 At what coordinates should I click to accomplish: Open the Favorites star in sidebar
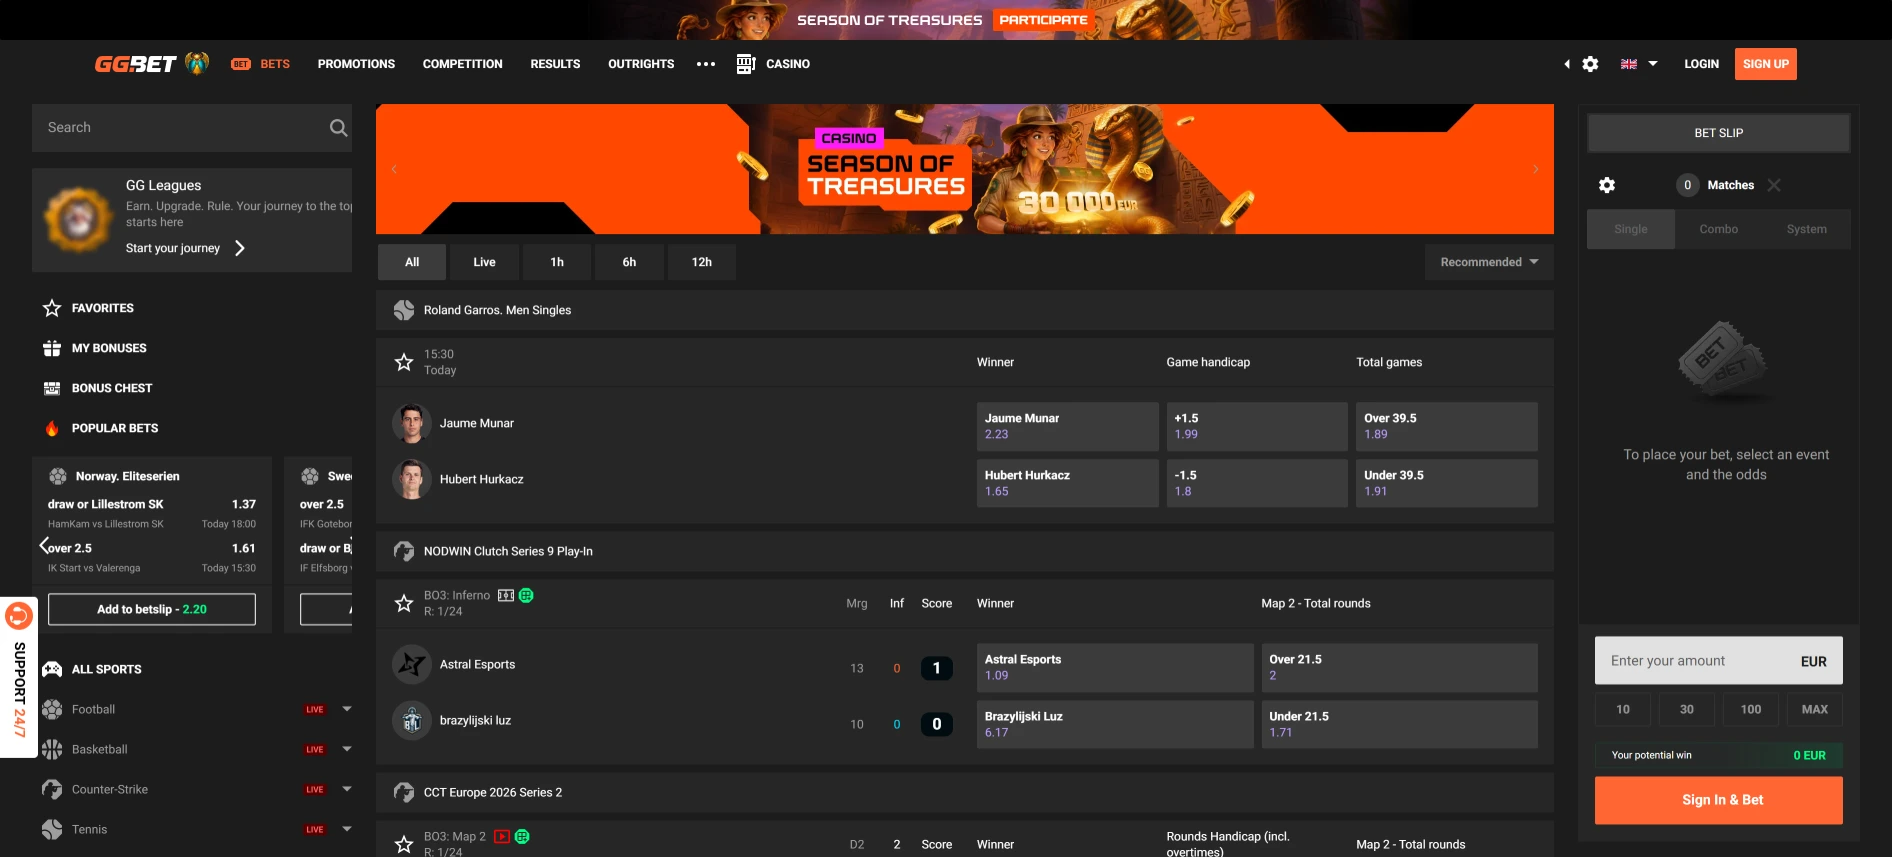point(52,308)
